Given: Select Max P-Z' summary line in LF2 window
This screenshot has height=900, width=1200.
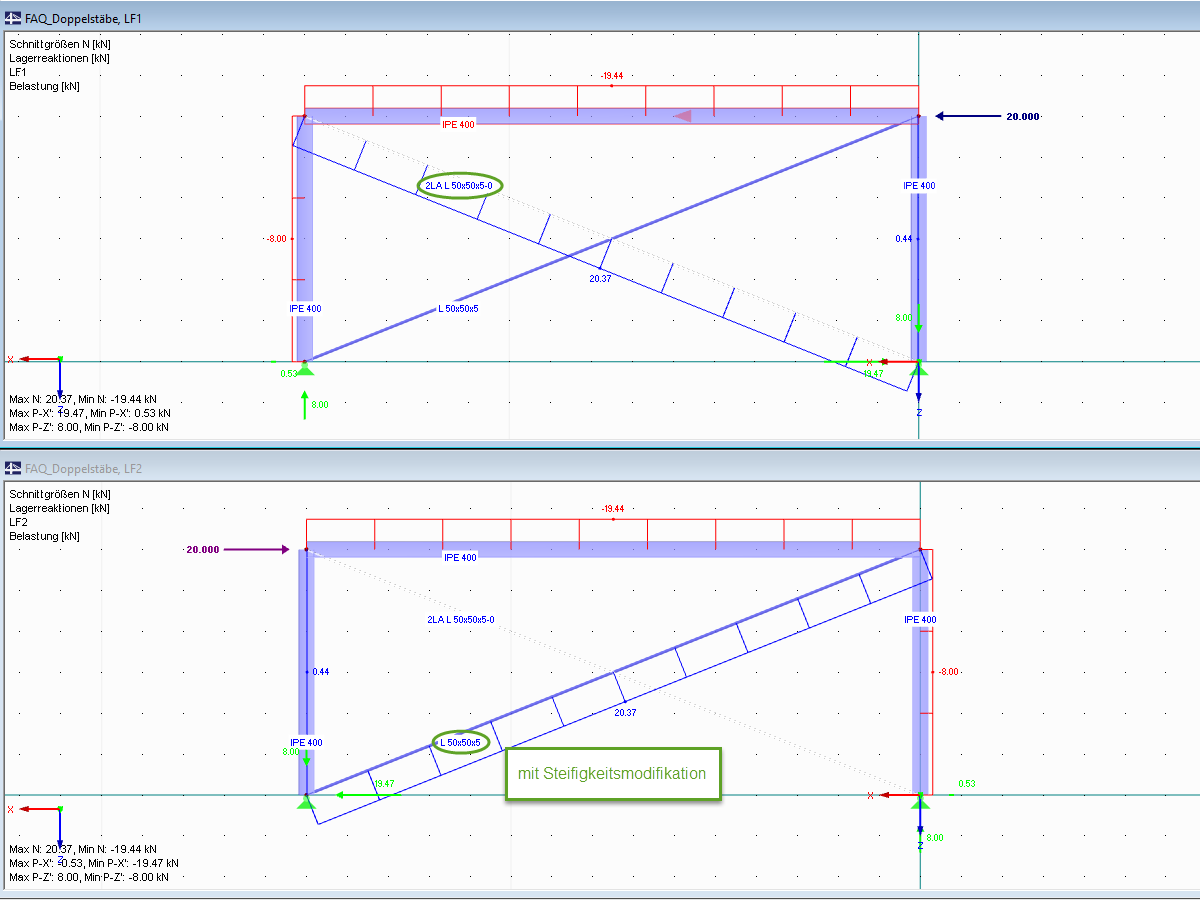Looking at the screenshot, I should [x=89, y=877].
